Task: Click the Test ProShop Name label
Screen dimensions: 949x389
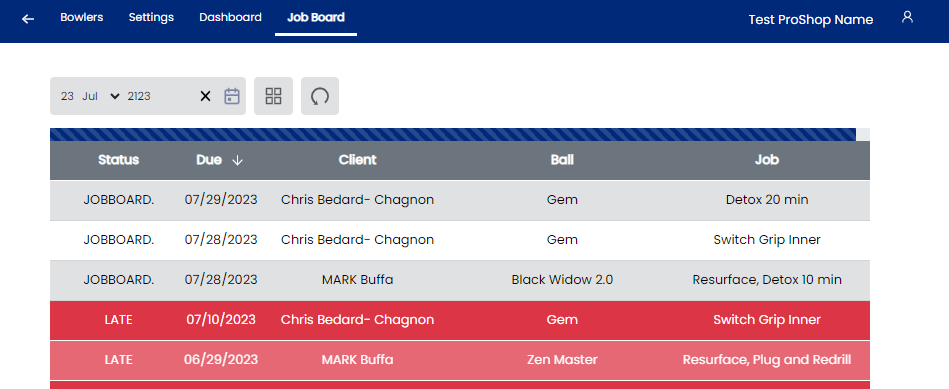Action: 811,20
